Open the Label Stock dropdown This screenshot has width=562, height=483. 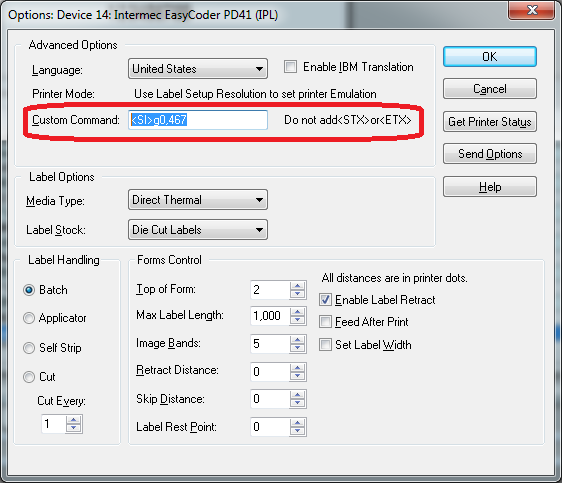(x=198, y=230)
